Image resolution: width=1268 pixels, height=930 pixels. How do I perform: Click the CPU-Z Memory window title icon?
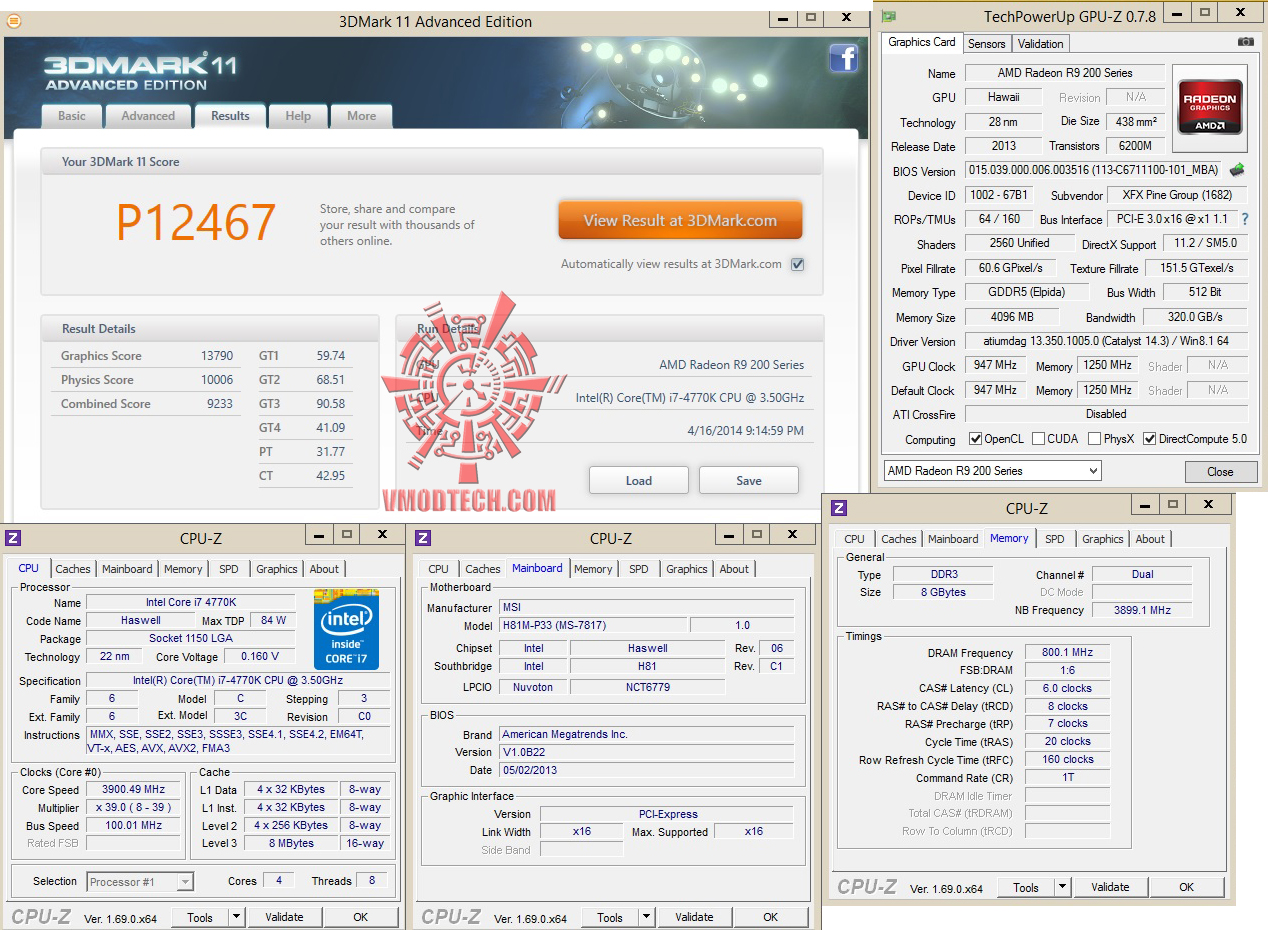[x=839, y=508]
